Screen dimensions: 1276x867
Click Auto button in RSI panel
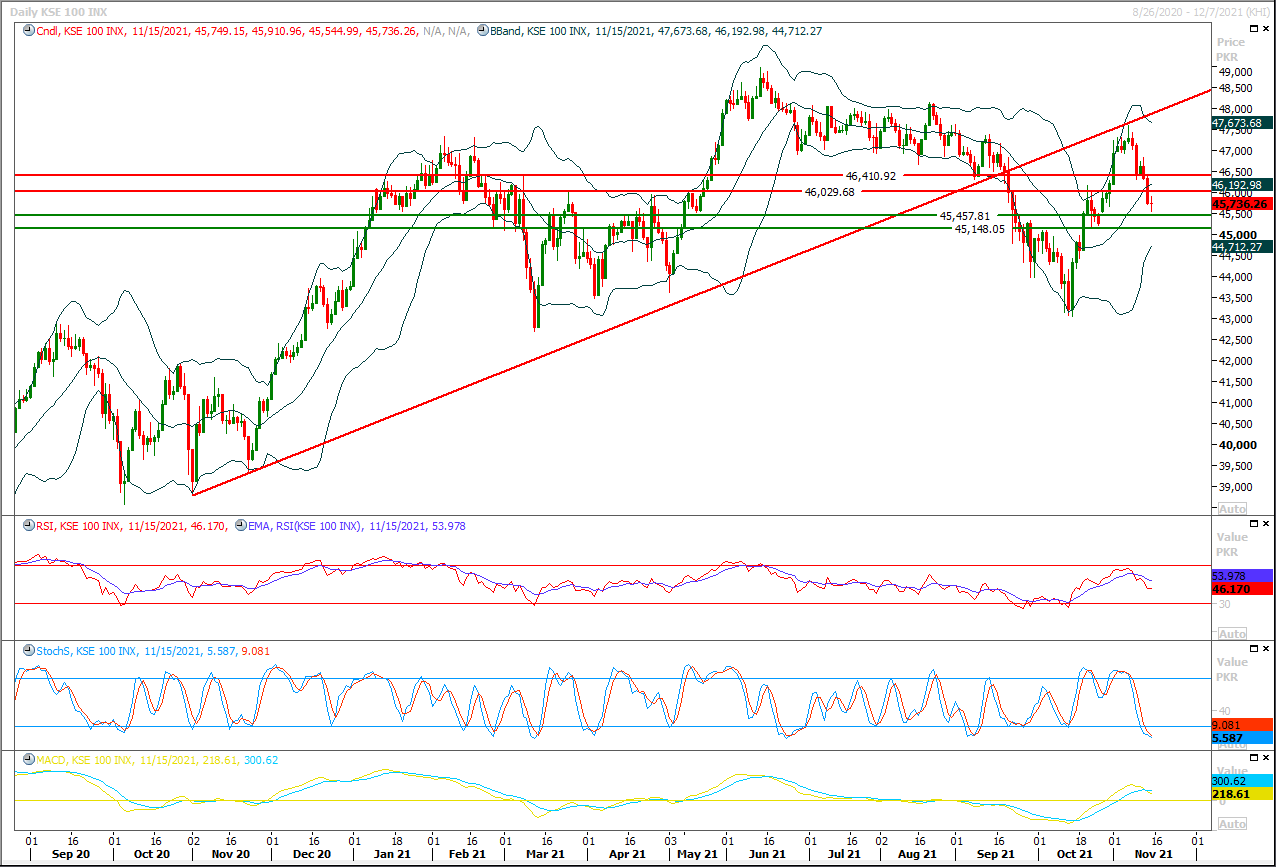click(x=1233, y=634)
